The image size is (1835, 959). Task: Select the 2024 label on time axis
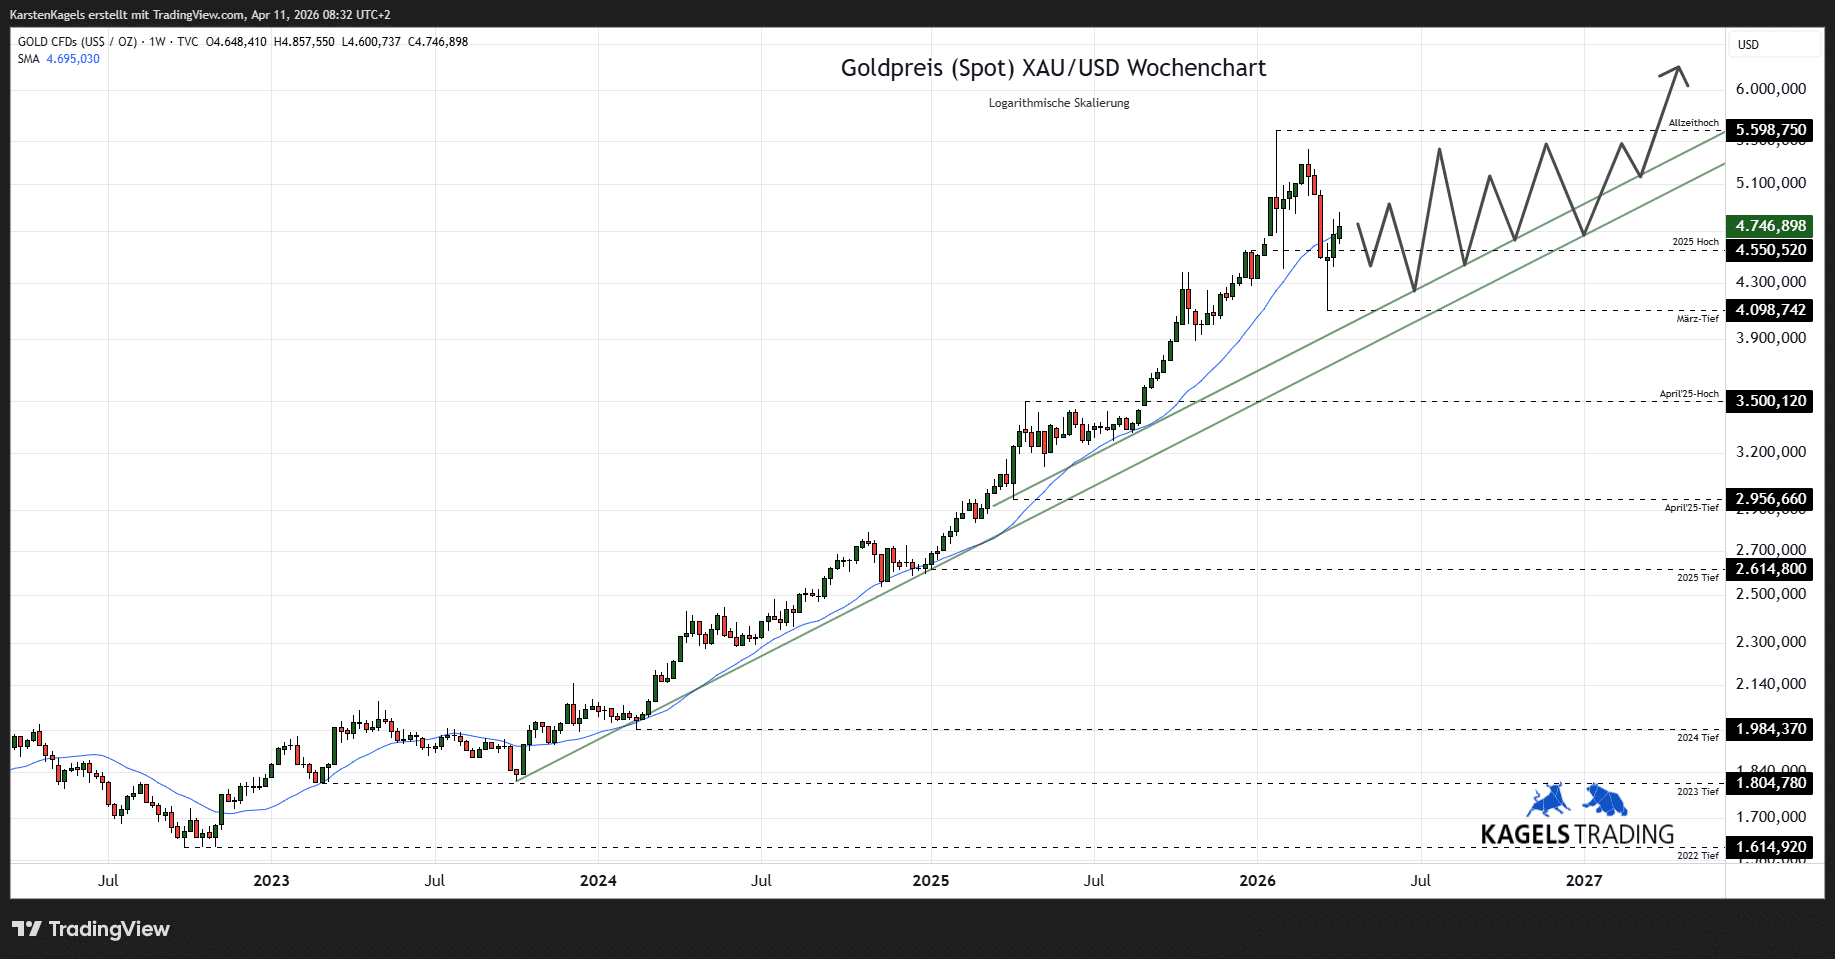pyautogui.click(x=598, y=881)
